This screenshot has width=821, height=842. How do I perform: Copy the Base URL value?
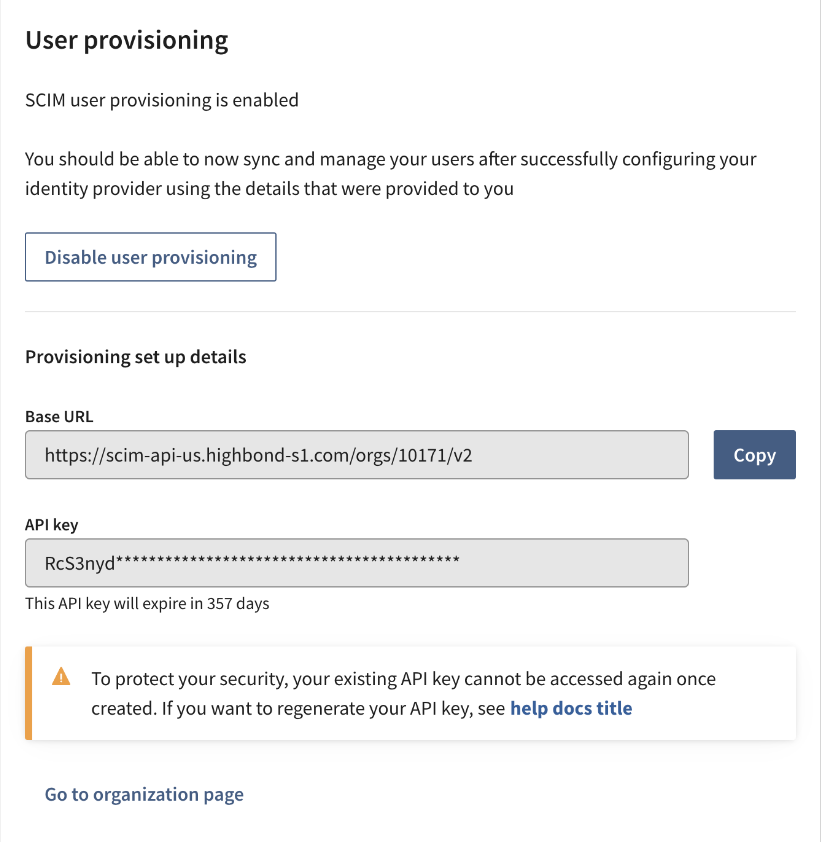click(754, 454)
